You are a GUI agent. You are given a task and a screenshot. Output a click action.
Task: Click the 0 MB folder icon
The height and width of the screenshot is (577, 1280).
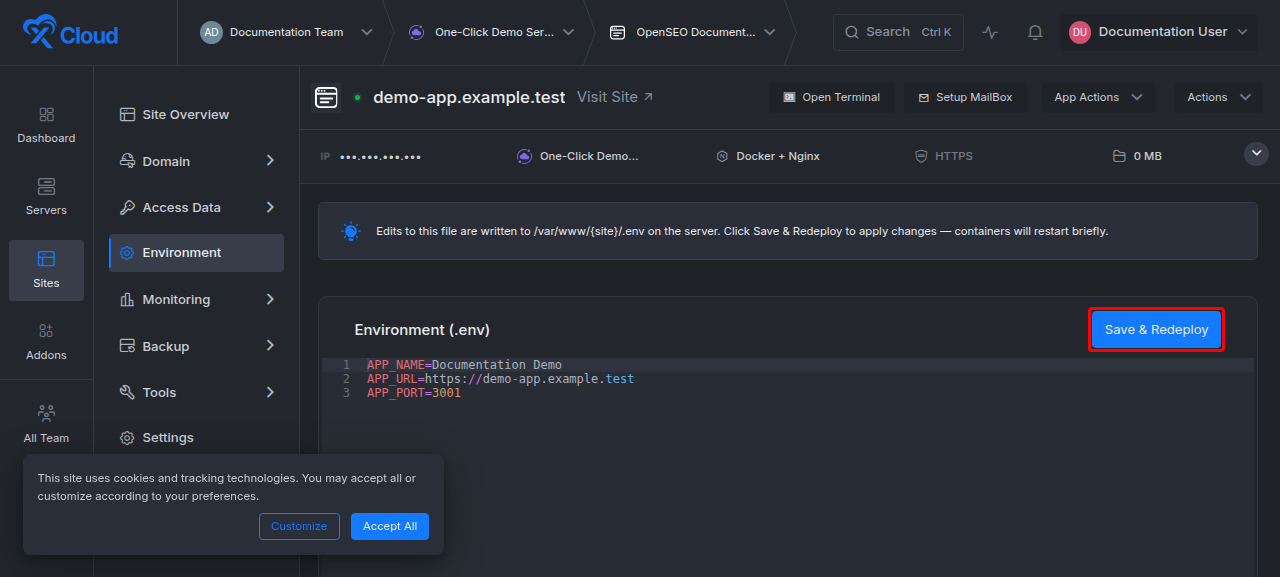coord(1119,156)
